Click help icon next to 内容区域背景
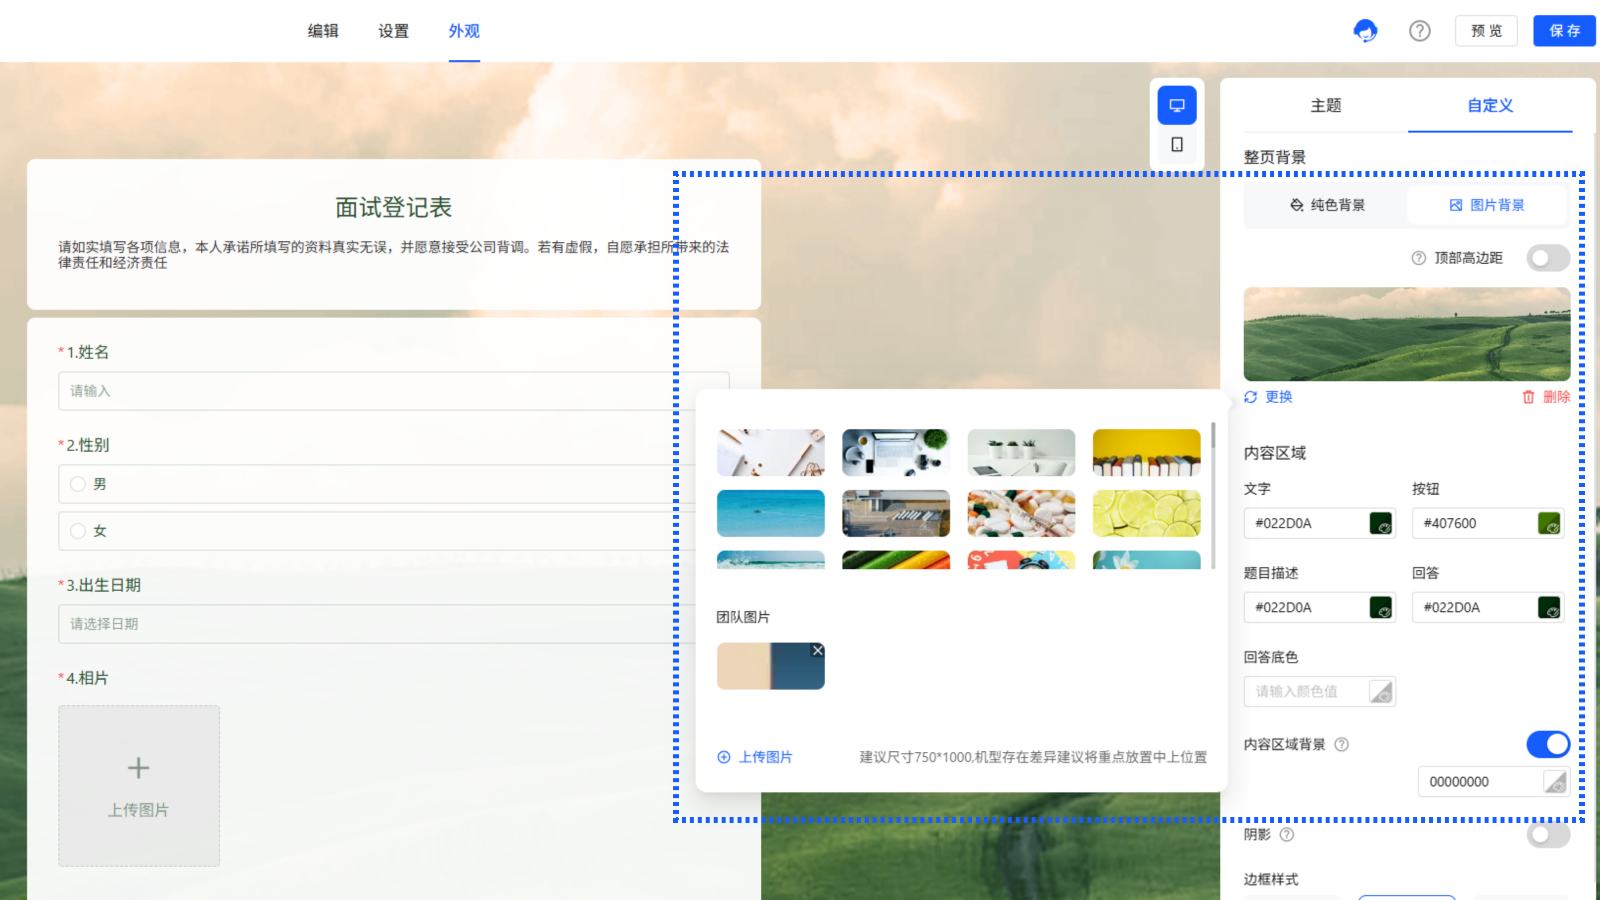The width and height of the screenshot is (1600, 900). [x=1342, y=744]
